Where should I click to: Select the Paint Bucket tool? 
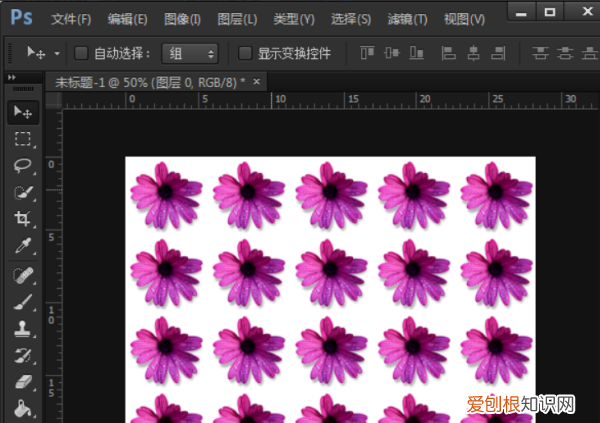tap(23, 408)
